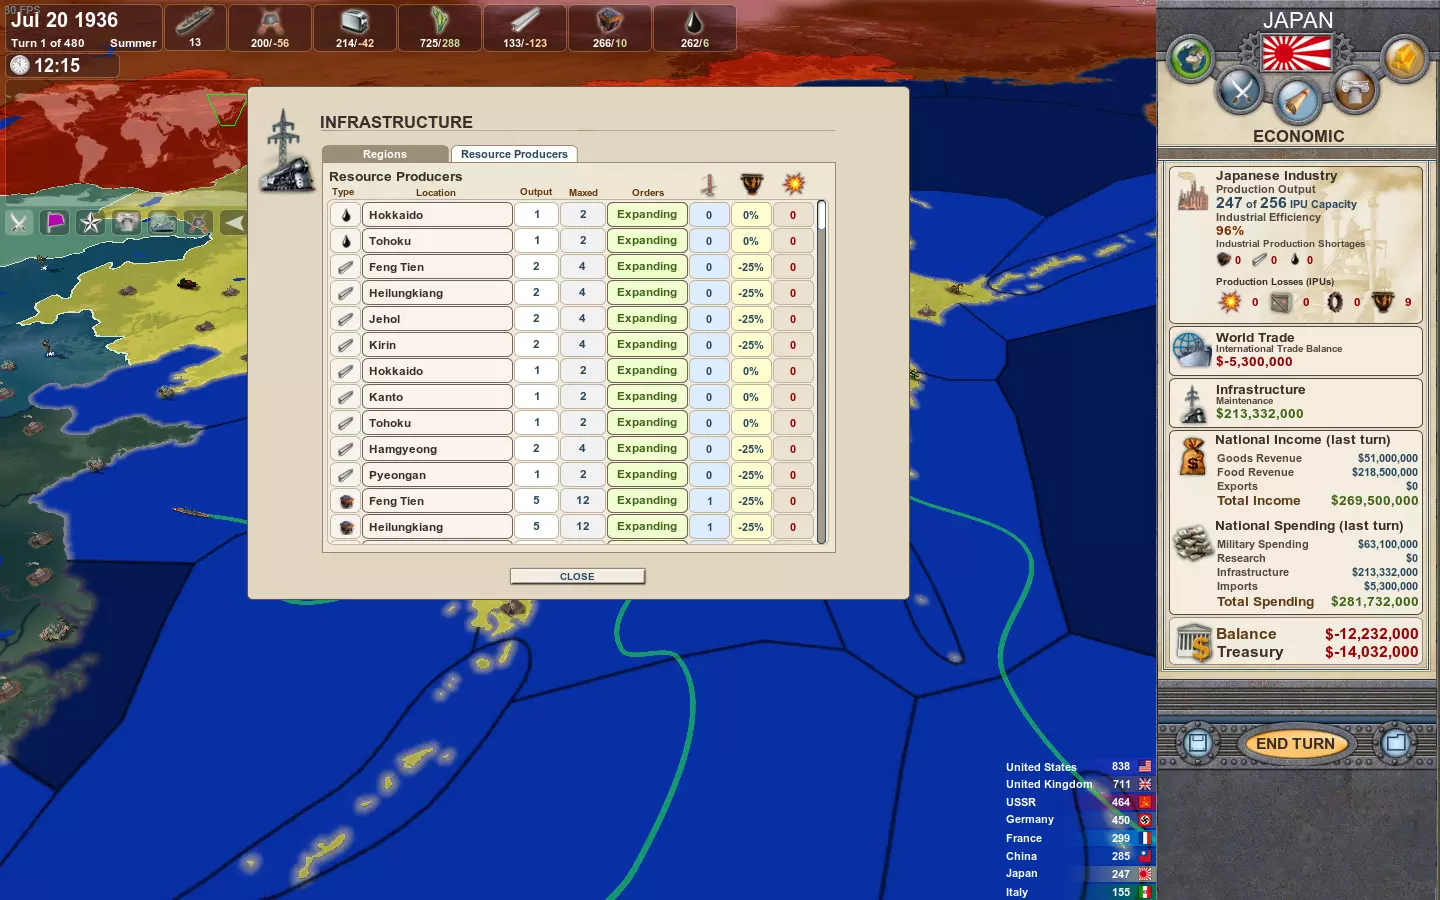Viewport: 1440px width, 900px height.
Task: Select the Resource Producers tab
Action: click(x=514, y=154)
